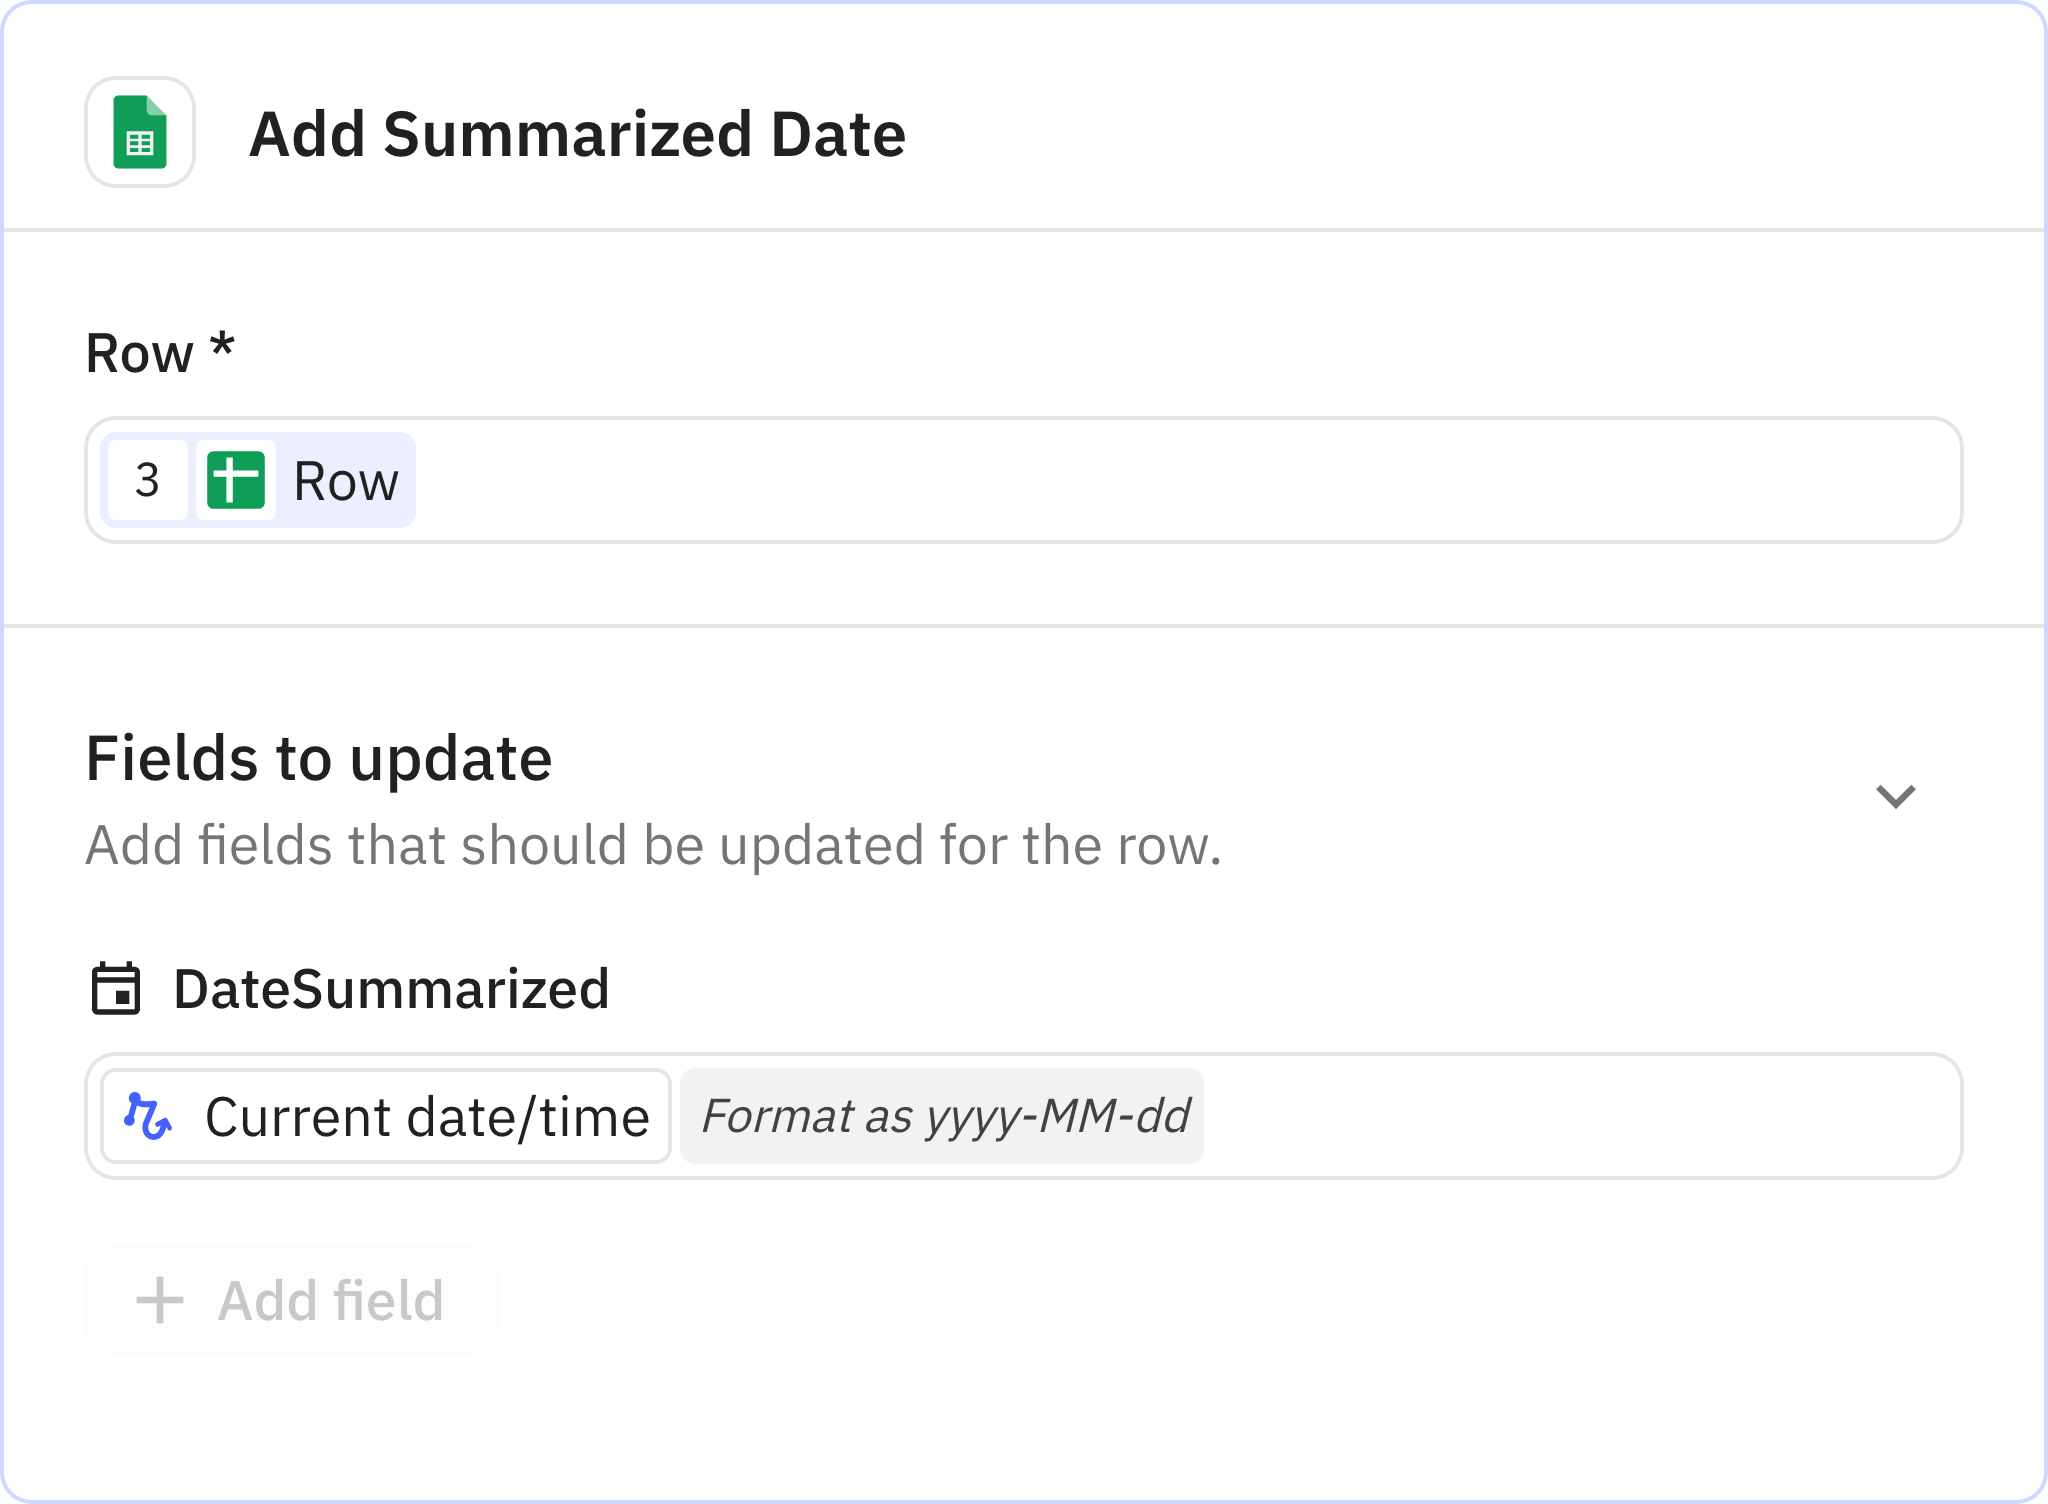Click the Google Sheets icon in the header
This screenshot has height=1504, width=2048.
pos(140,131)
